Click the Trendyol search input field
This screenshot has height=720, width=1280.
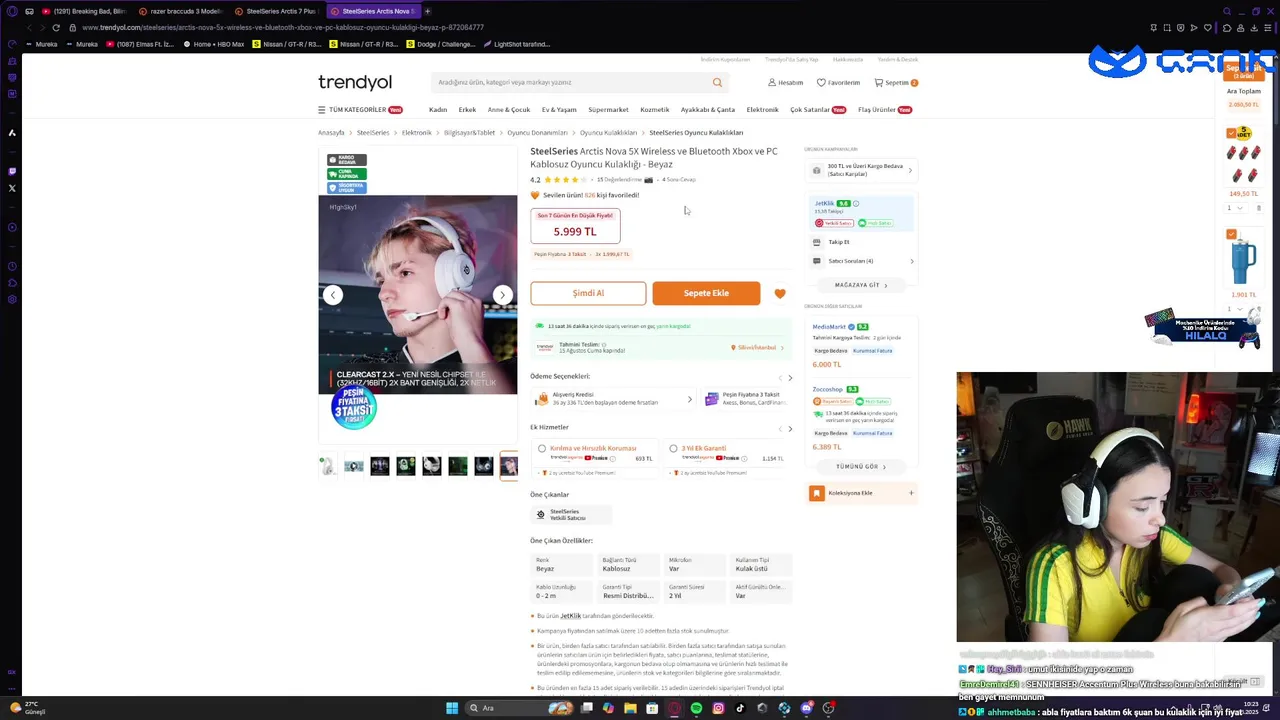[x=570, y=82]
